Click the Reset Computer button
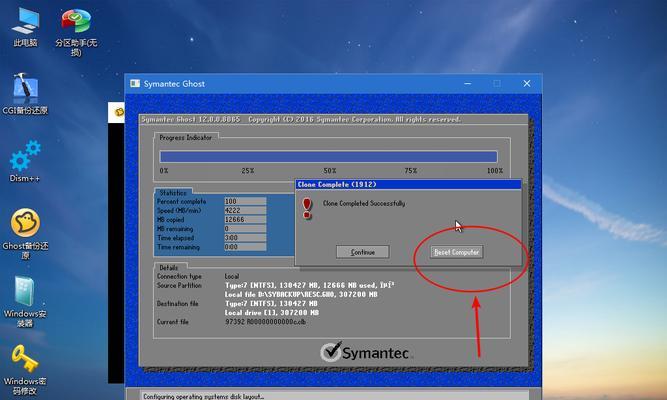The width and height of the screenshot is (667, 400). coord(456,252)
